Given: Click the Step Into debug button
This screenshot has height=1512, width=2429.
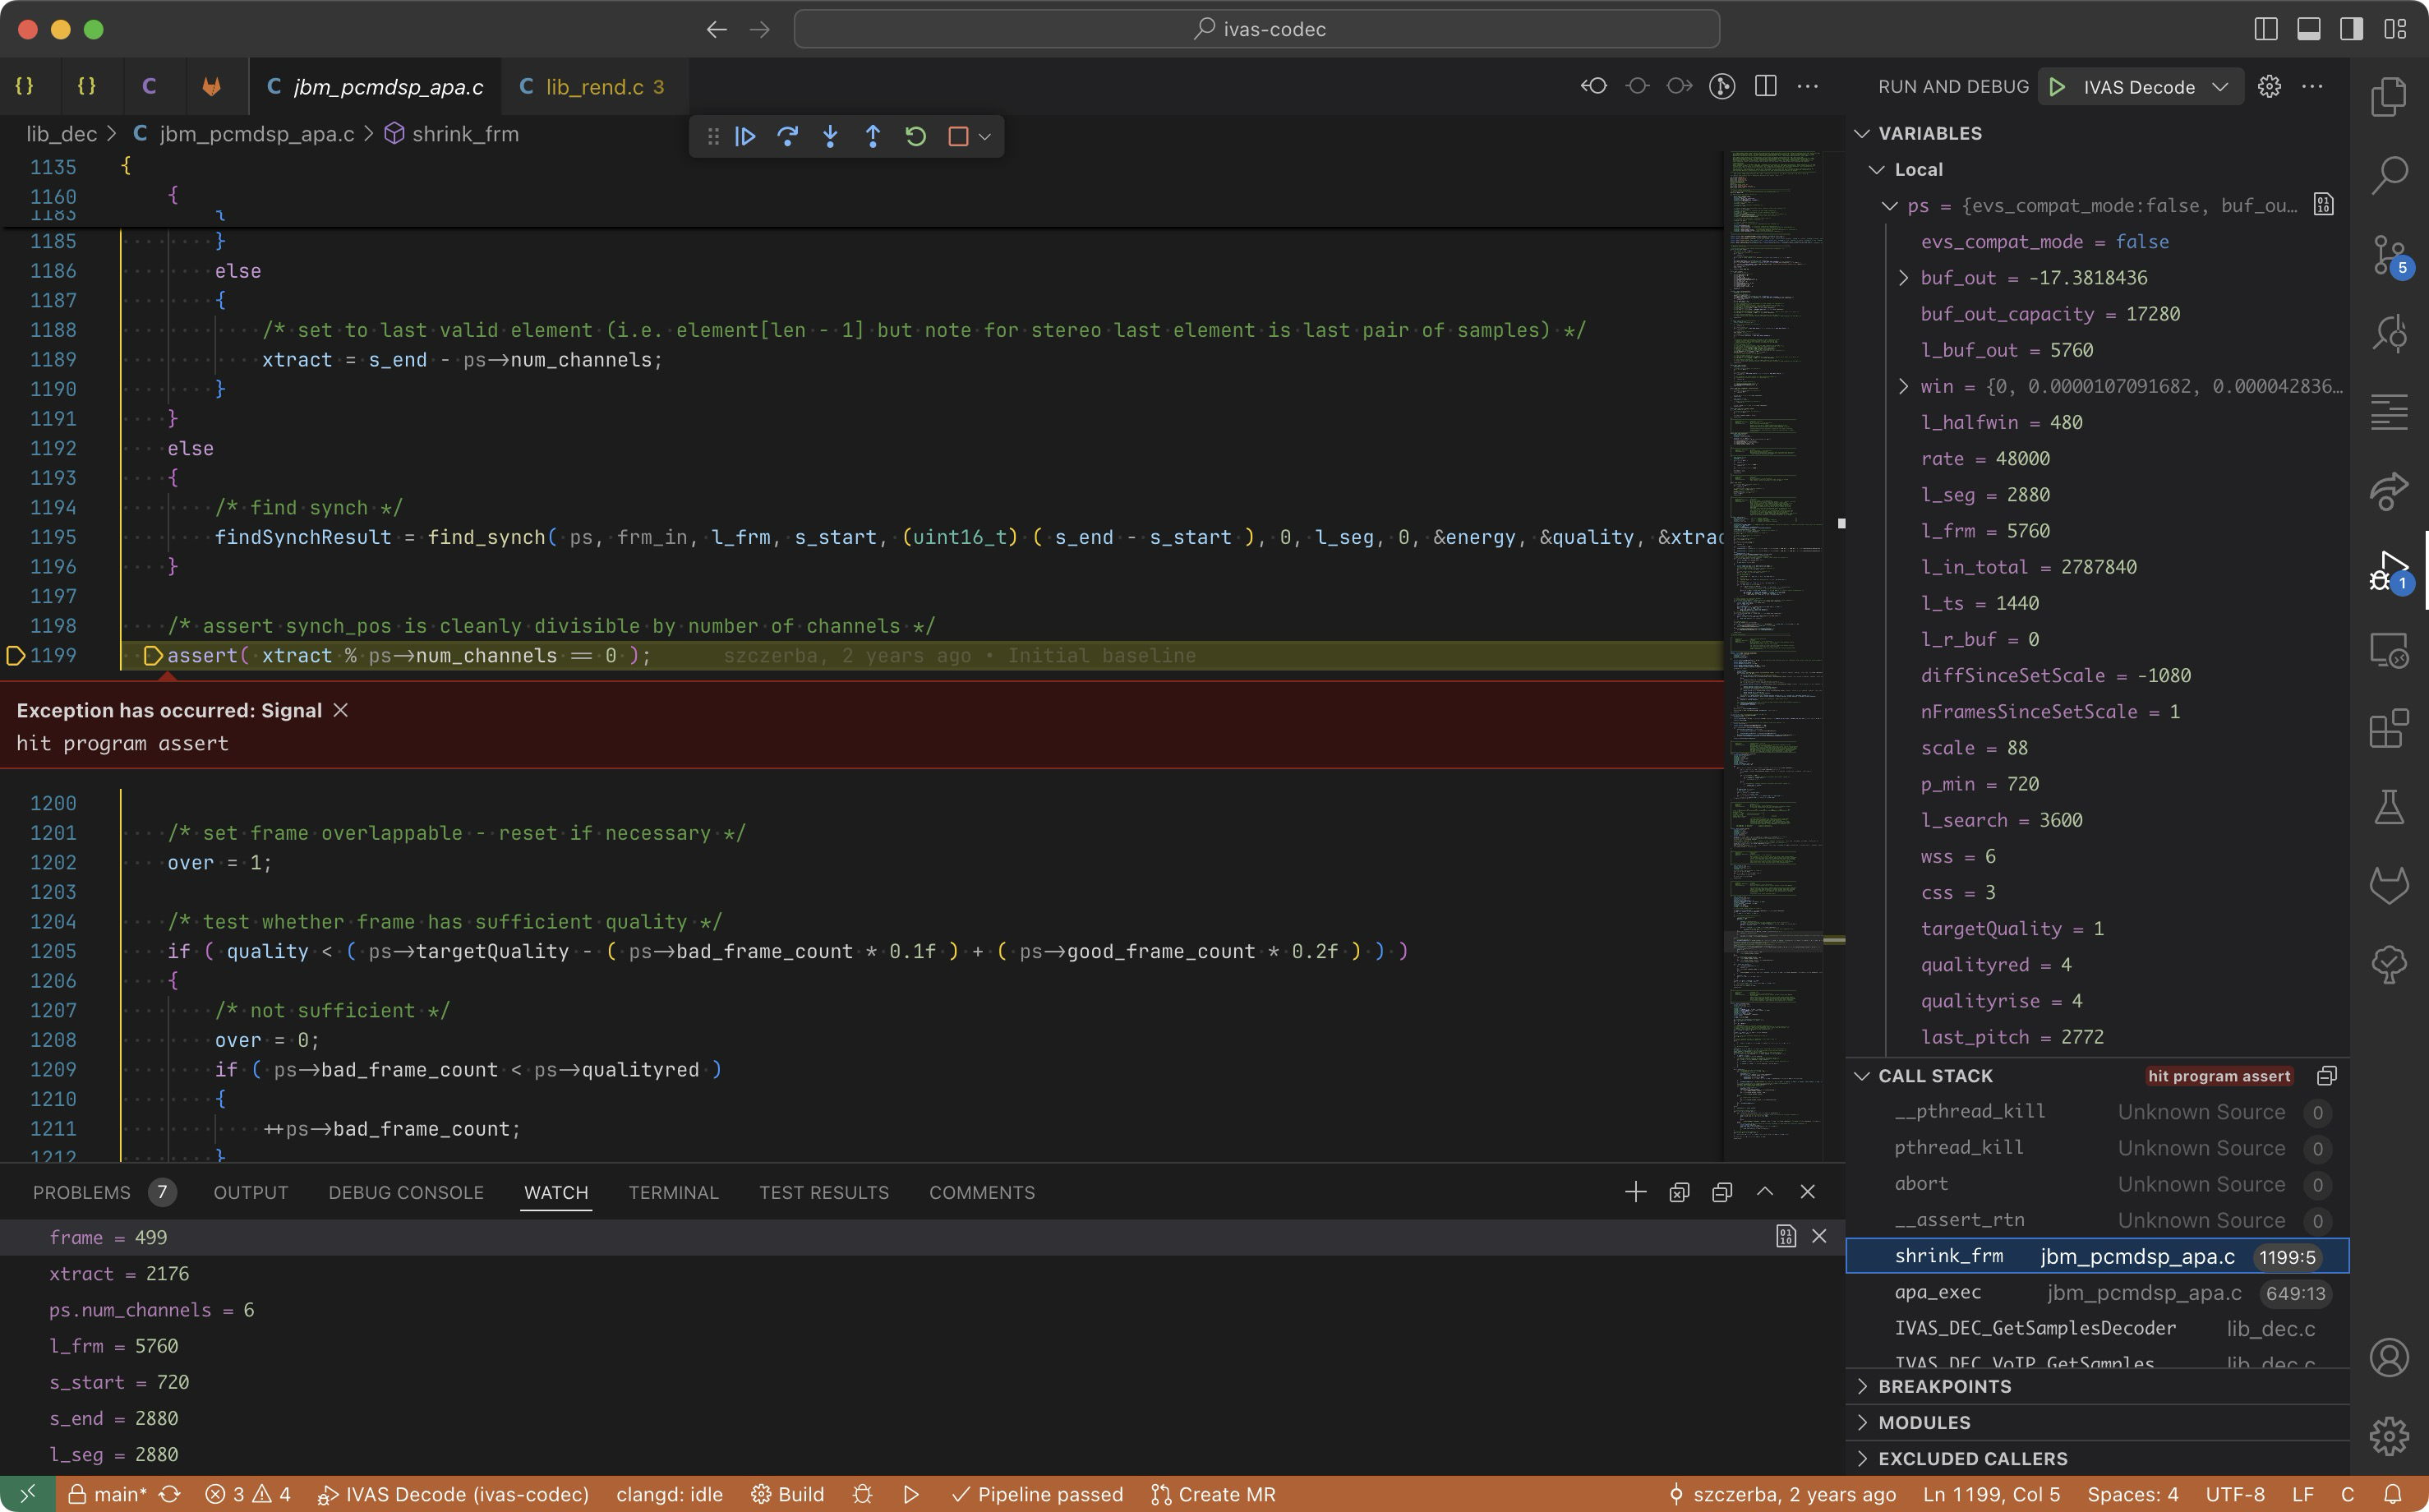Looking at the screenshot, I should click(830, 136).
